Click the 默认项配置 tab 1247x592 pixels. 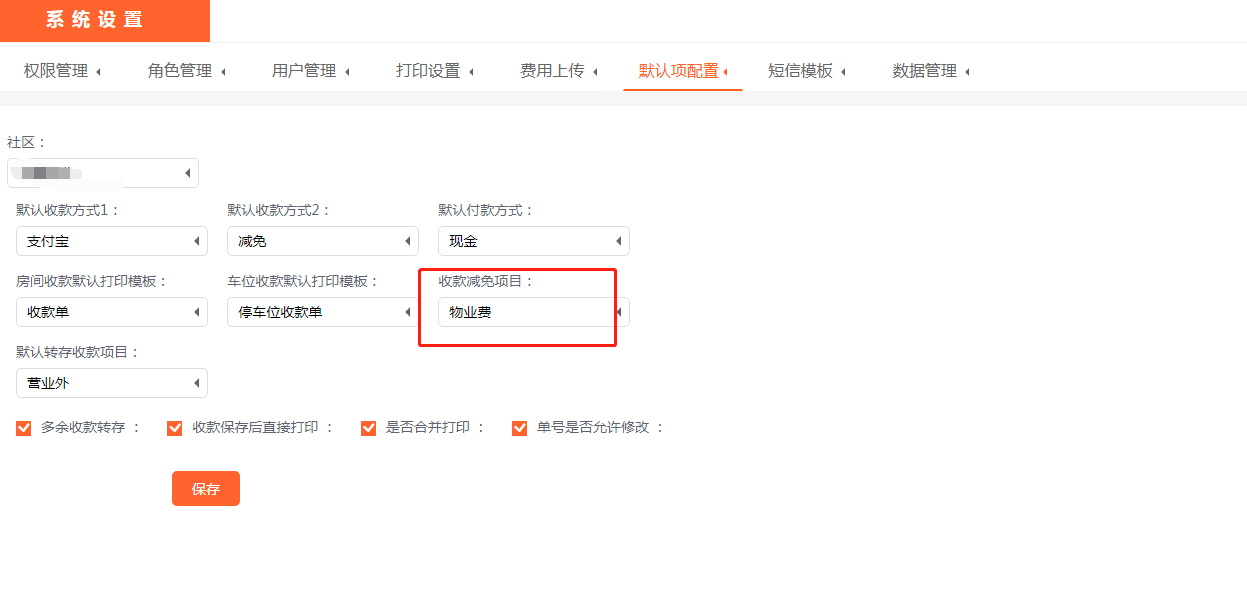click(682, 71)
